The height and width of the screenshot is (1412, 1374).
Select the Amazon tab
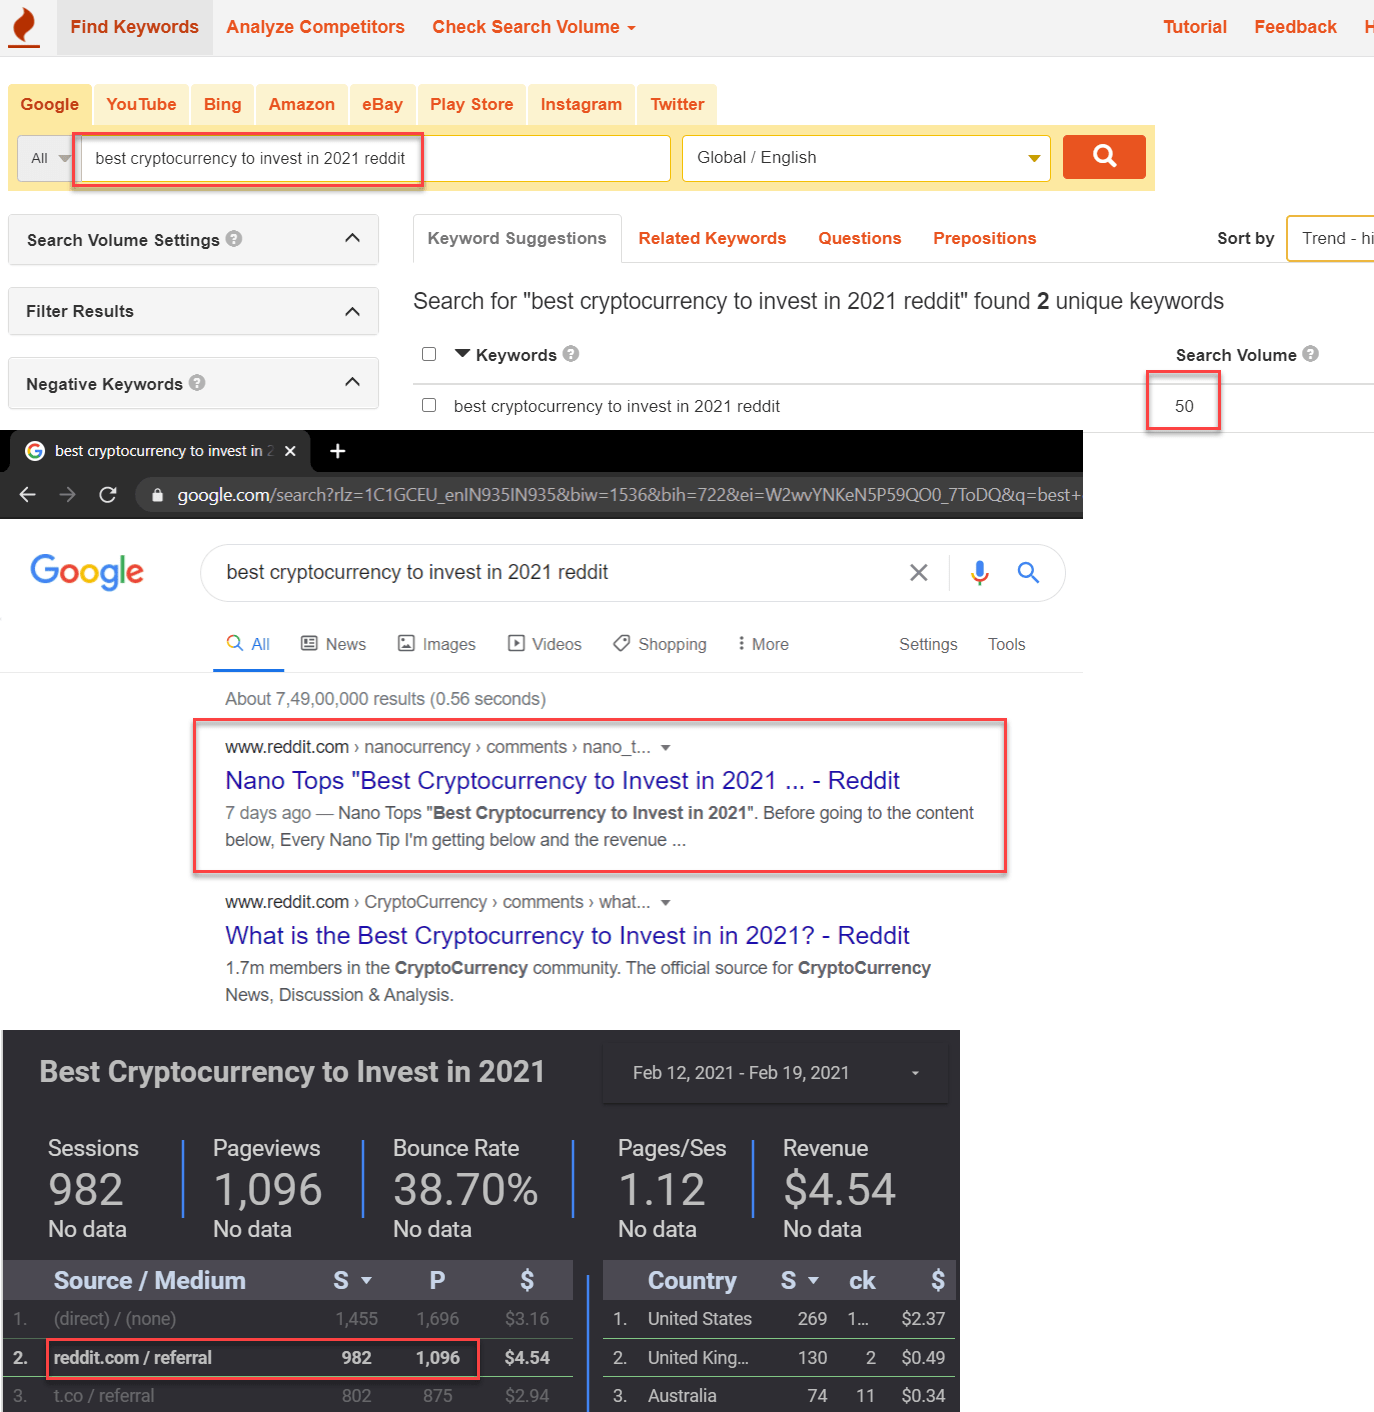[301, 104]
